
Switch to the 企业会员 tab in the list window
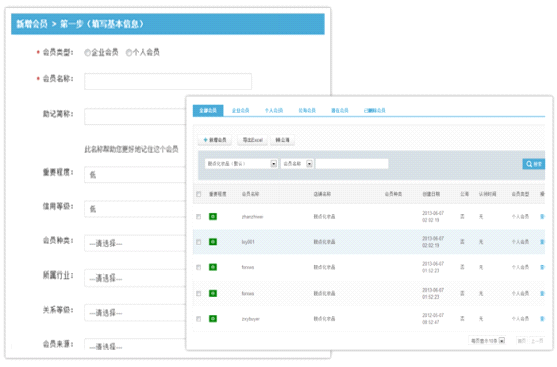click(240, 110)
